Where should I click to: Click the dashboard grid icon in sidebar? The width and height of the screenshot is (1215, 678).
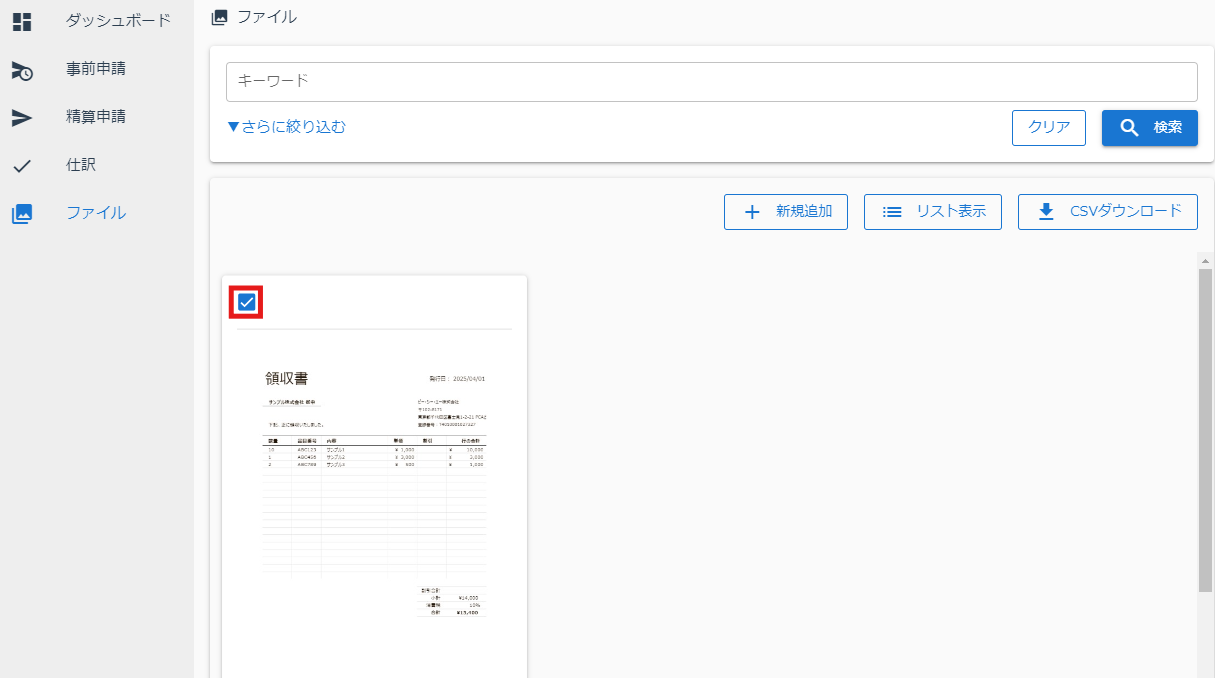tap(22, 21)
